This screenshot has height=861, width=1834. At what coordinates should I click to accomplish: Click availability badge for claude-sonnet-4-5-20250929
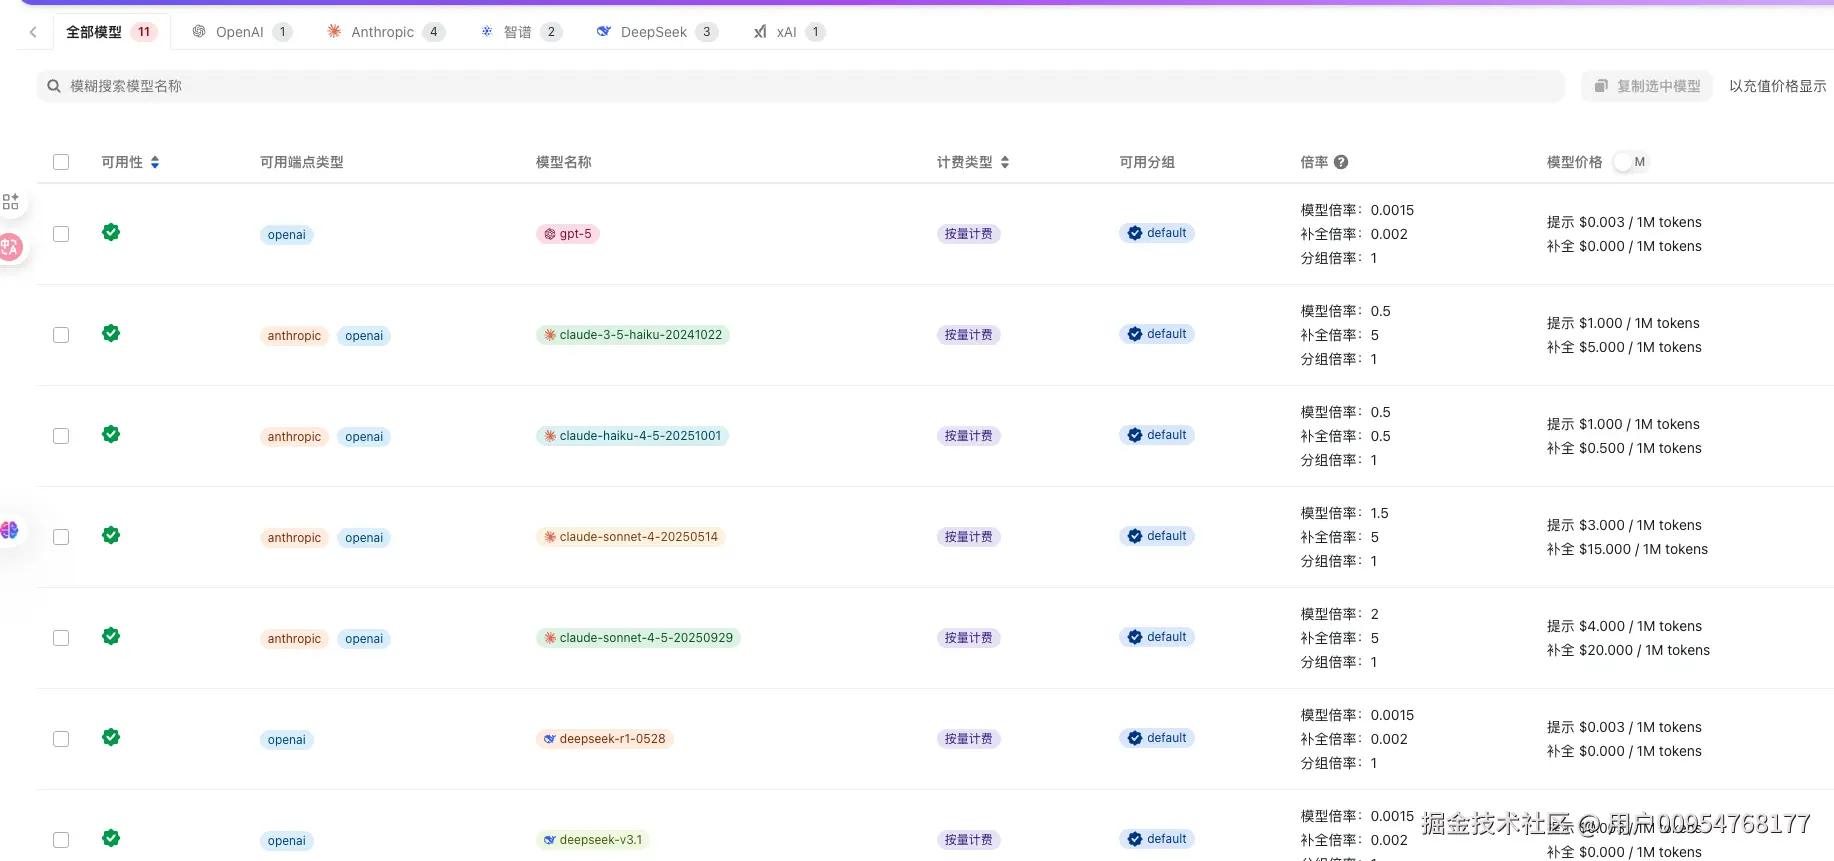[111, 636]
